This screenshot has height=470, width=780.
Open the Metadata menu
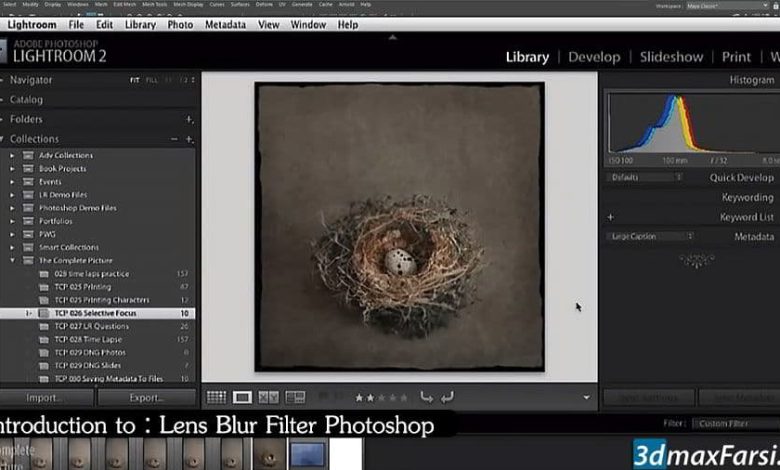(x=225, y=24)
